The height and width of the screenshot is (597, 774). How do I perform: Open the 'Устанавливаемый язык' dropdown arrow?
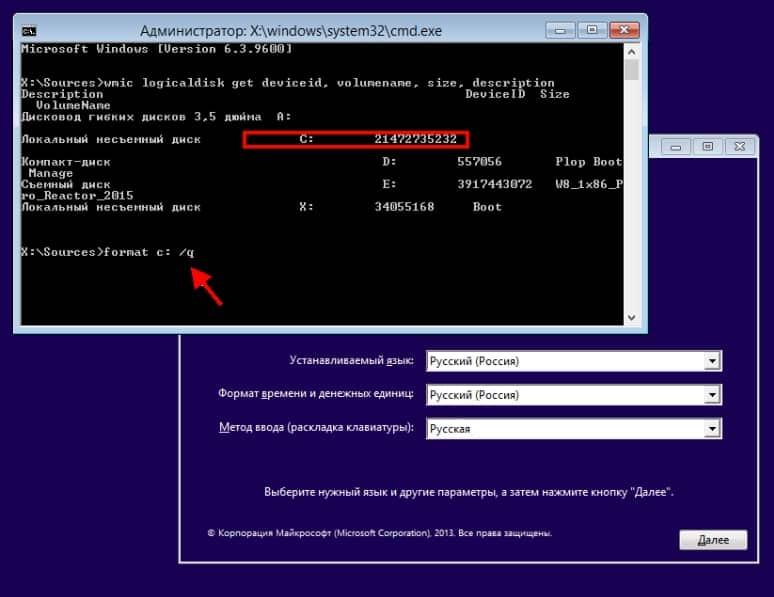(712, 361)
